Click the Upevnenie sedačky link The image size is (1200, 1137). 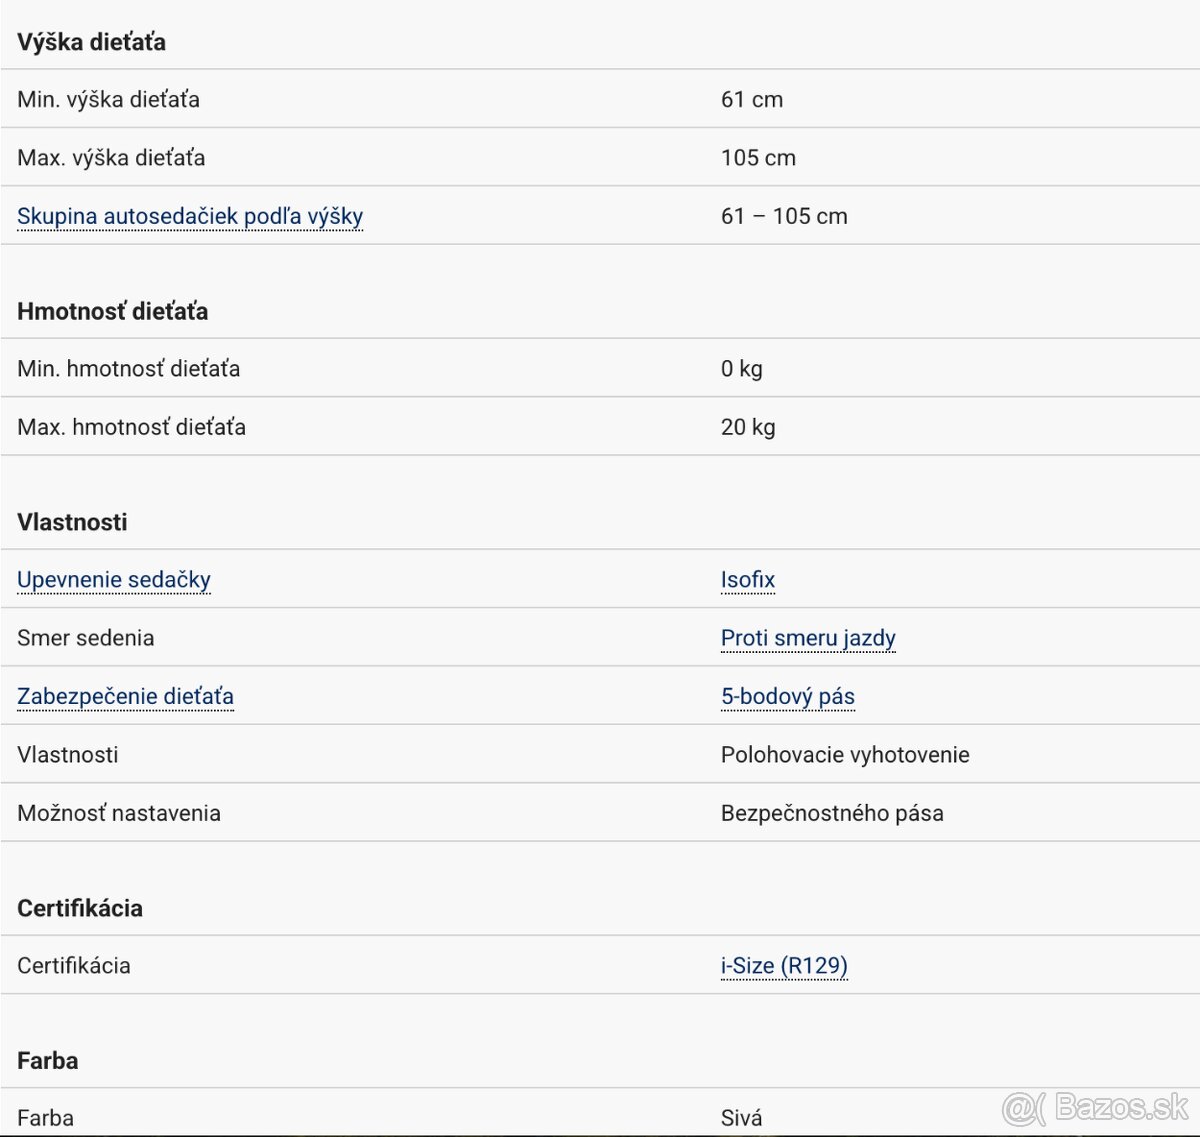click(x=114, y=580)
